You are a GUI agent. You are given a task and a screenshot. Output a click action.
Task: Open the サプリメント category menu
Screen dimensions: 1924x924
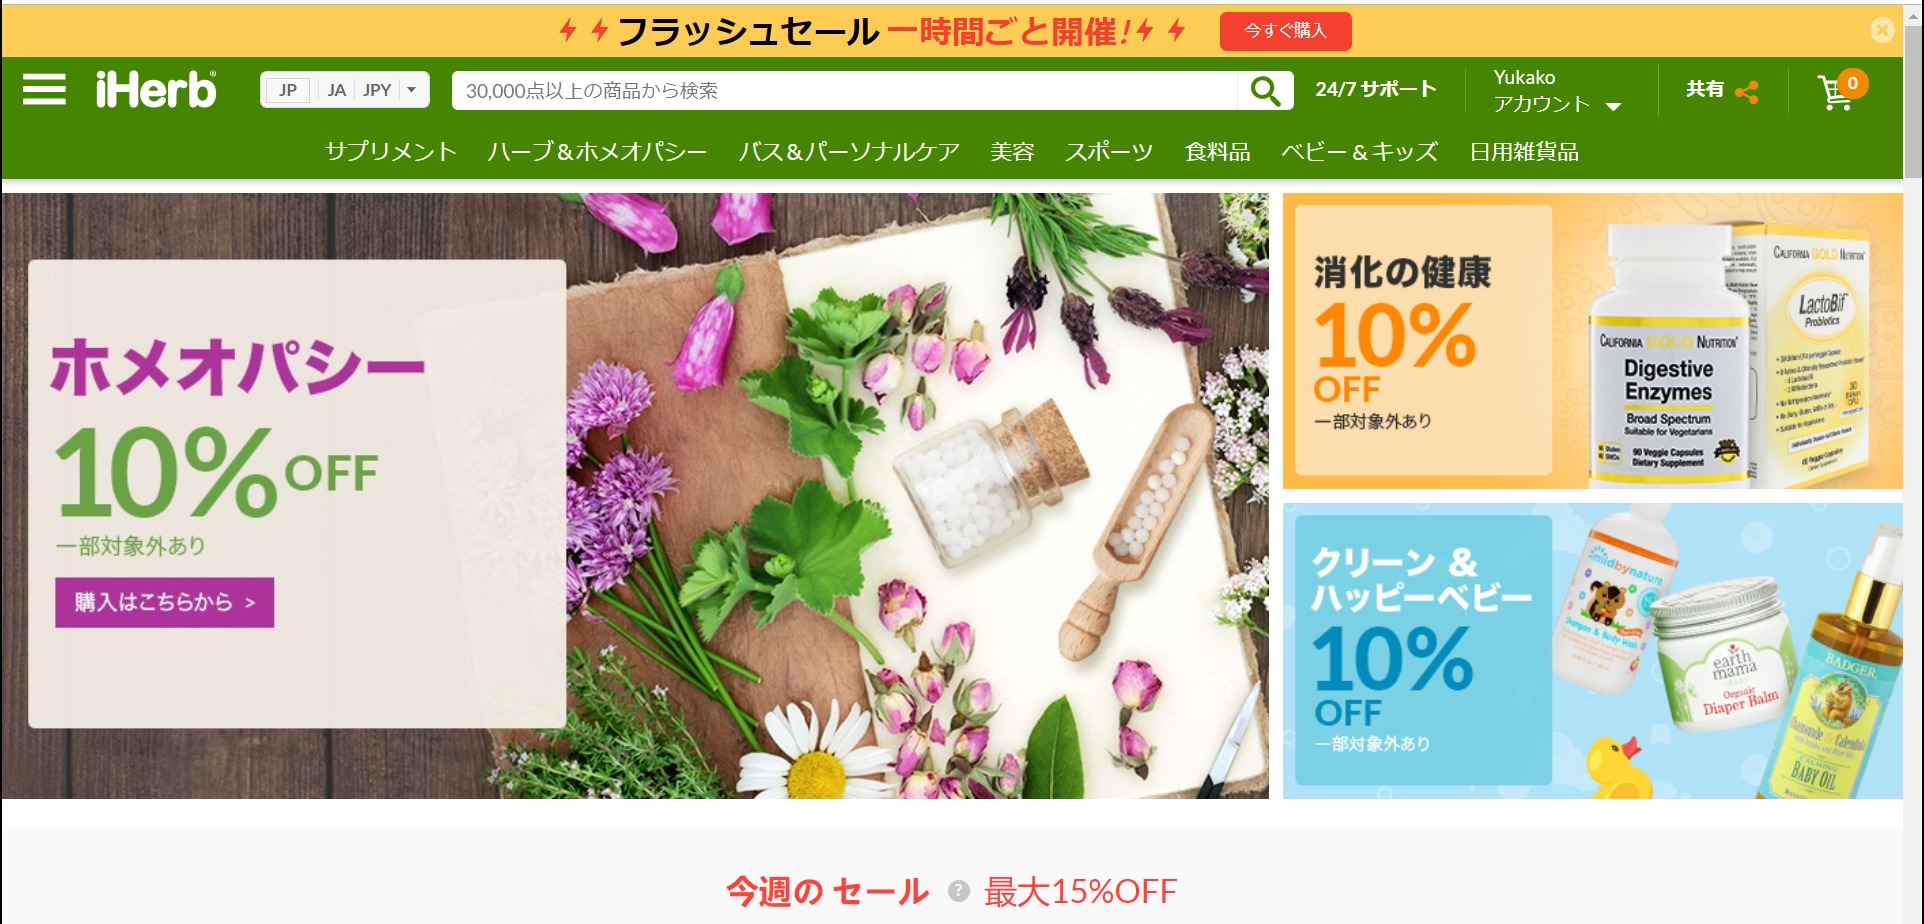[x=391, y=152]
